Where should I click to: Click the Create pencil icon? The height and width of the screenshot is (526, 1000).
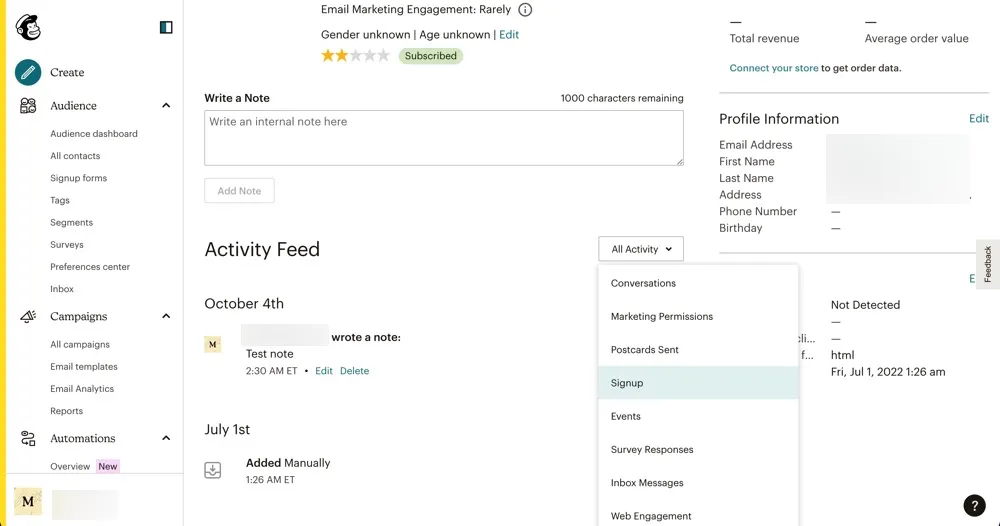[28, 72]
